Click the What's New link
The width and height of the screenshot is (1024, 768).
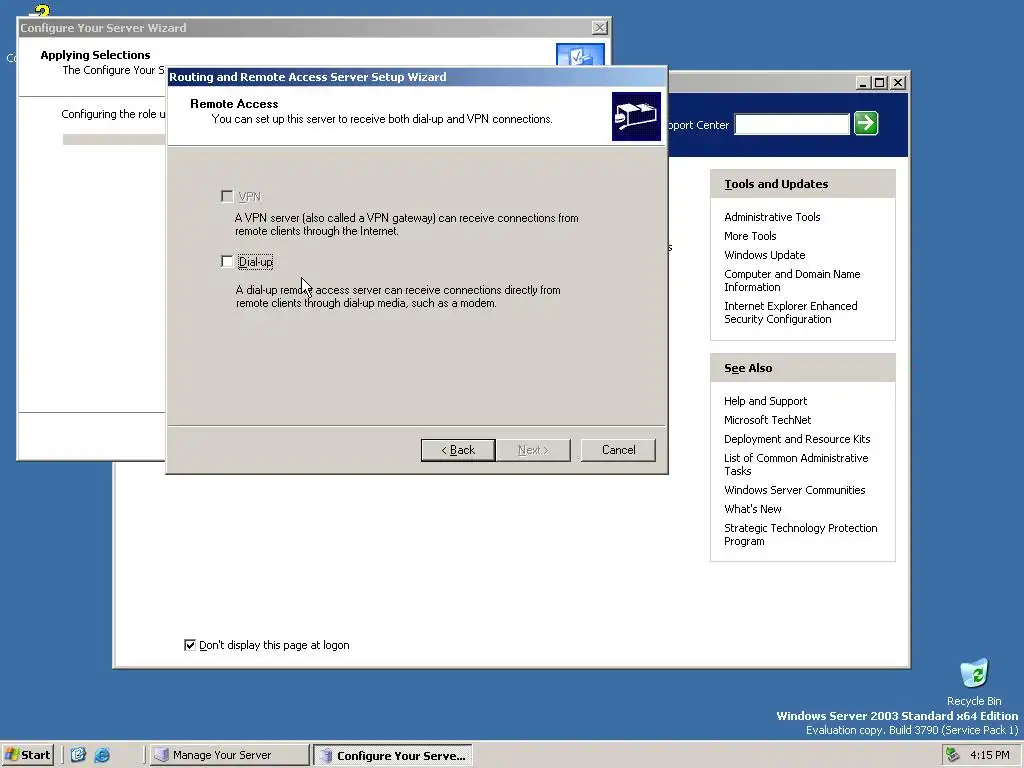pos(752,509)
